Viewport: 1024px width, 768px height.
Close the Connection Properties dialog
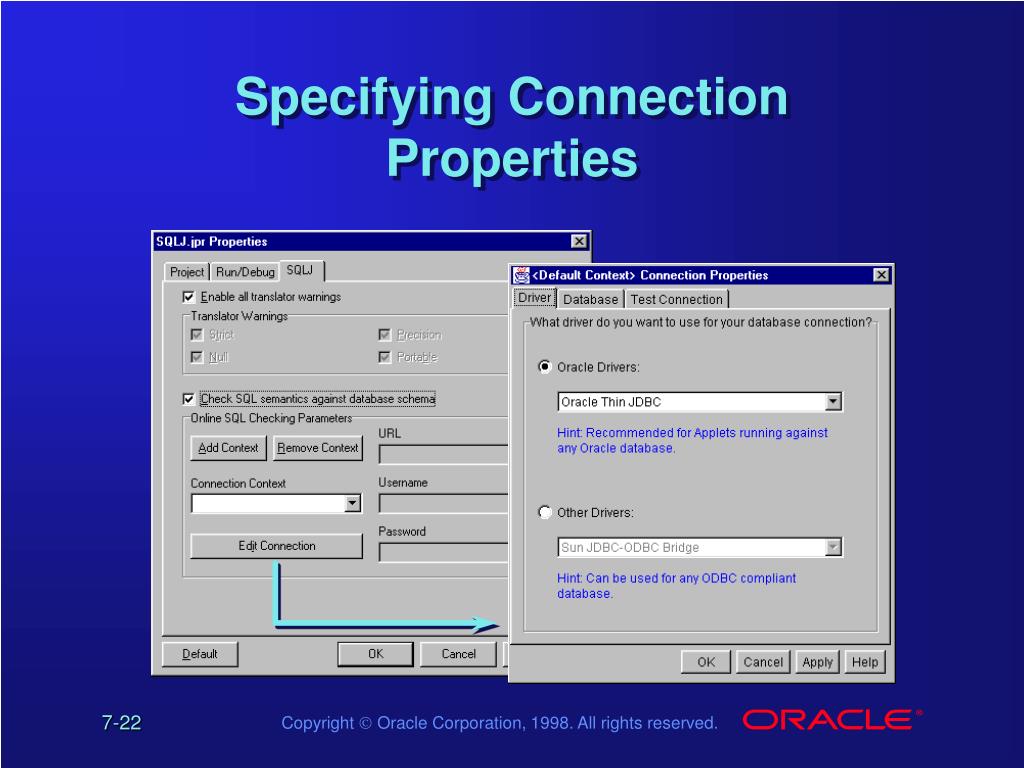pos(881,275)
